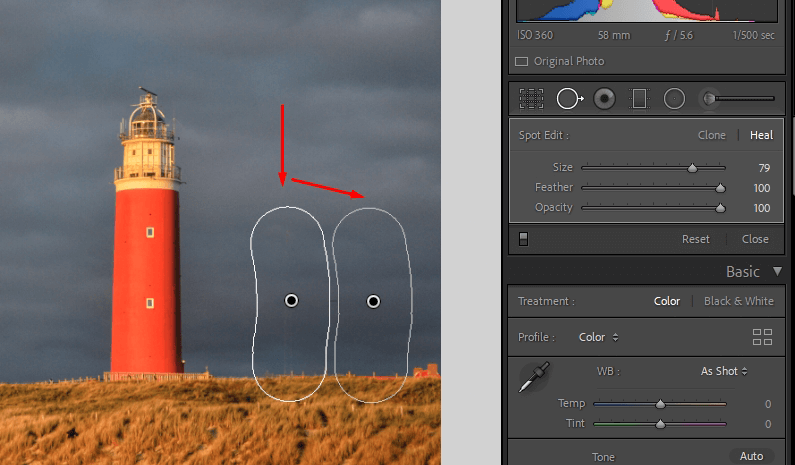
Task: Select the Graduated Filter tool
Action: click(638, 98)
